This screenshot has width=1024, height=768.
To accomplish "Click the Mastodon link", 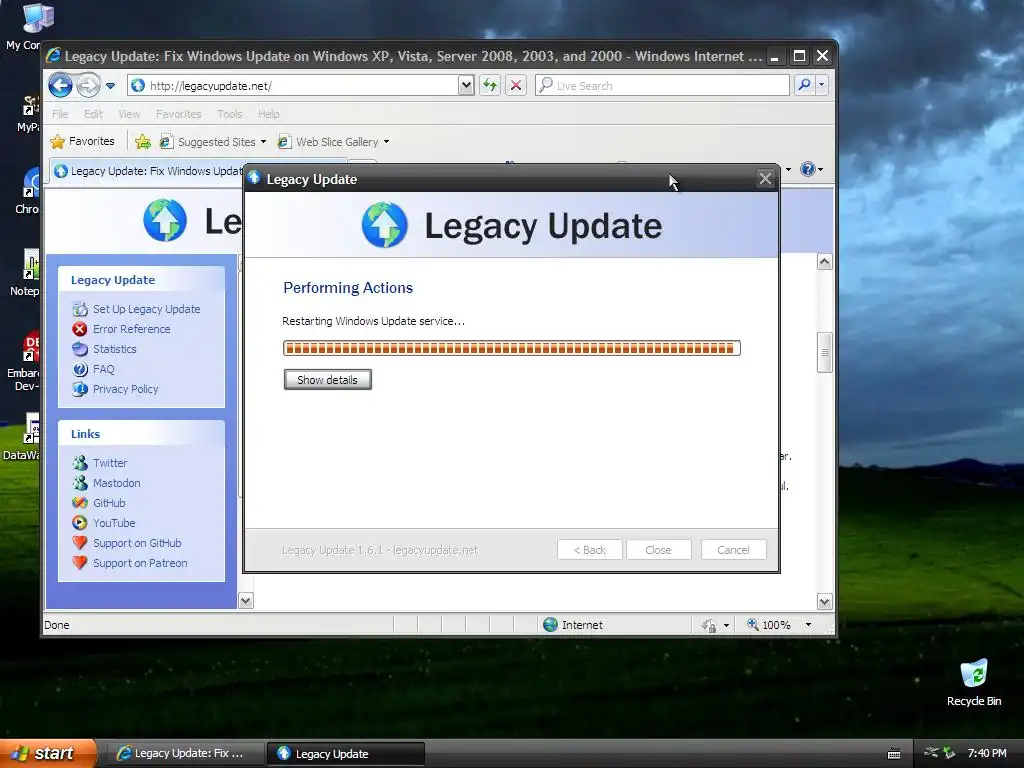I will pyautogui.click(x=116, y=483).
